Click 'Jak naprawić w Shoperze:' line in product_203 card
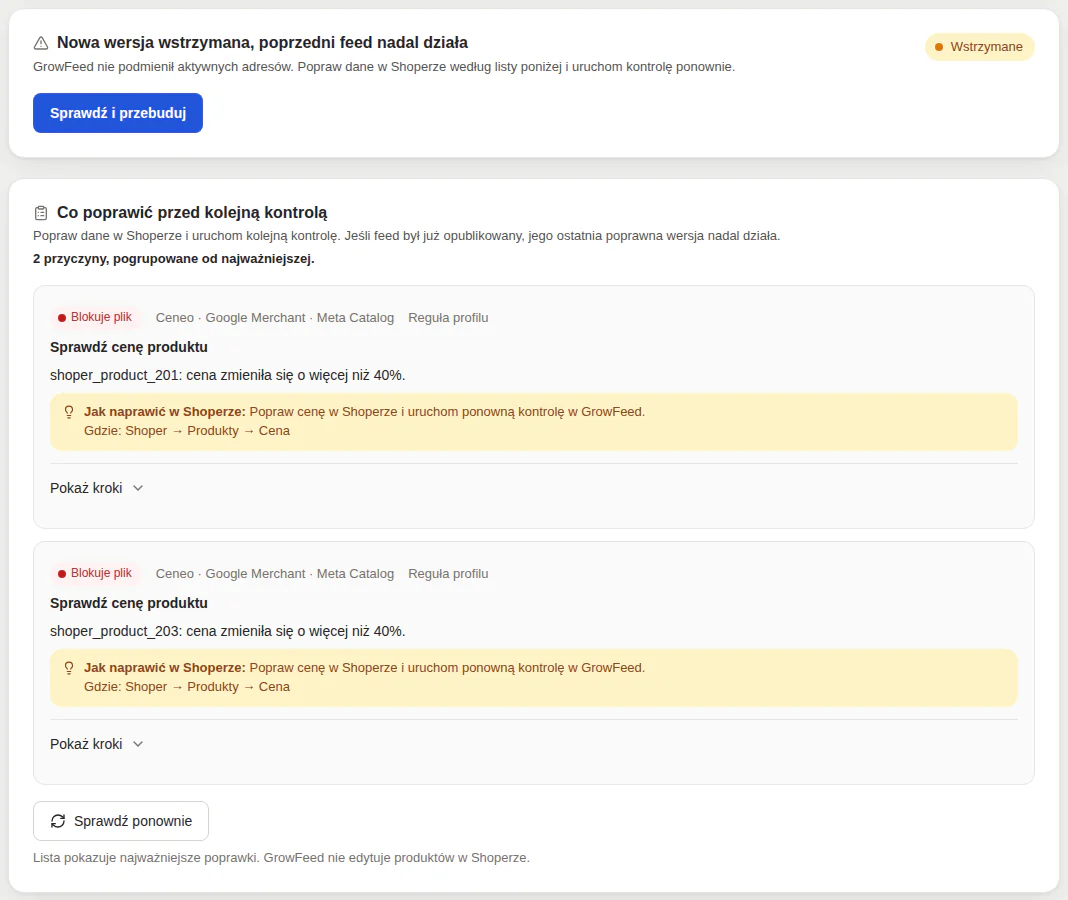Screen dimensions: 1068x900 pyautogui.click(x=364, y=668)
